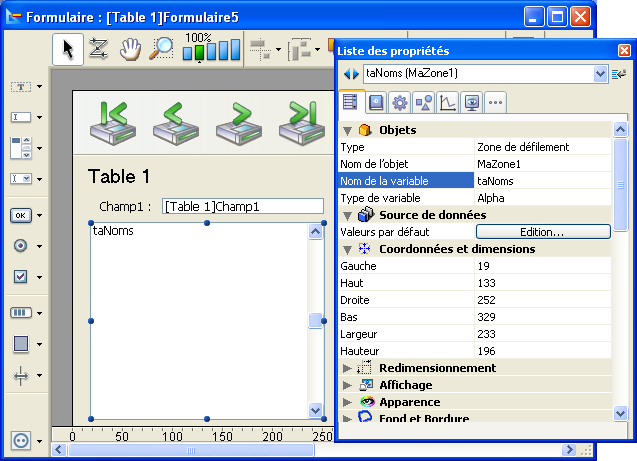Click the Gauche value field
This screenshot has width=637, height=461.
[542, 266]
